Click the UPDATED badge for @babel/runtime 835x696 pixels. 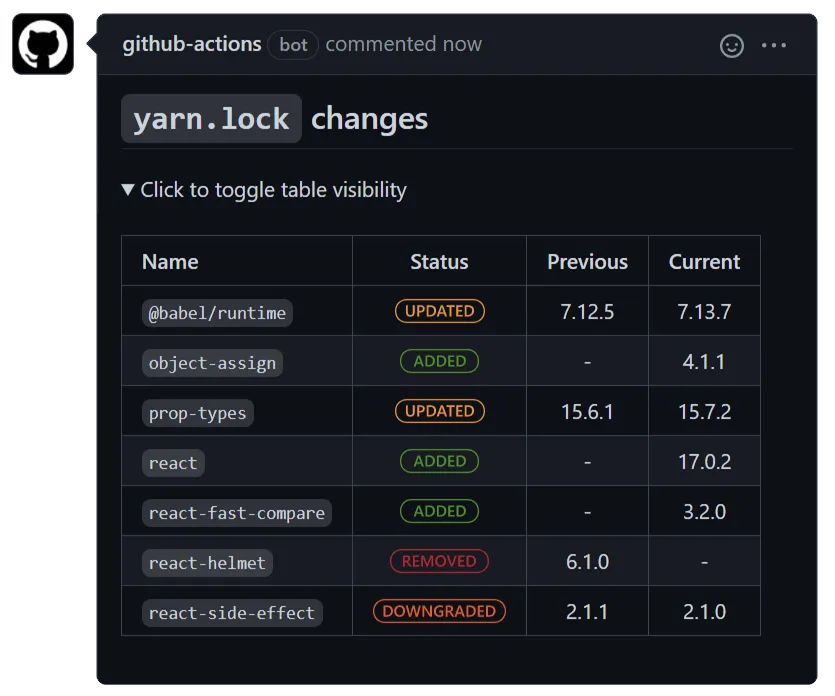[439, 311]
